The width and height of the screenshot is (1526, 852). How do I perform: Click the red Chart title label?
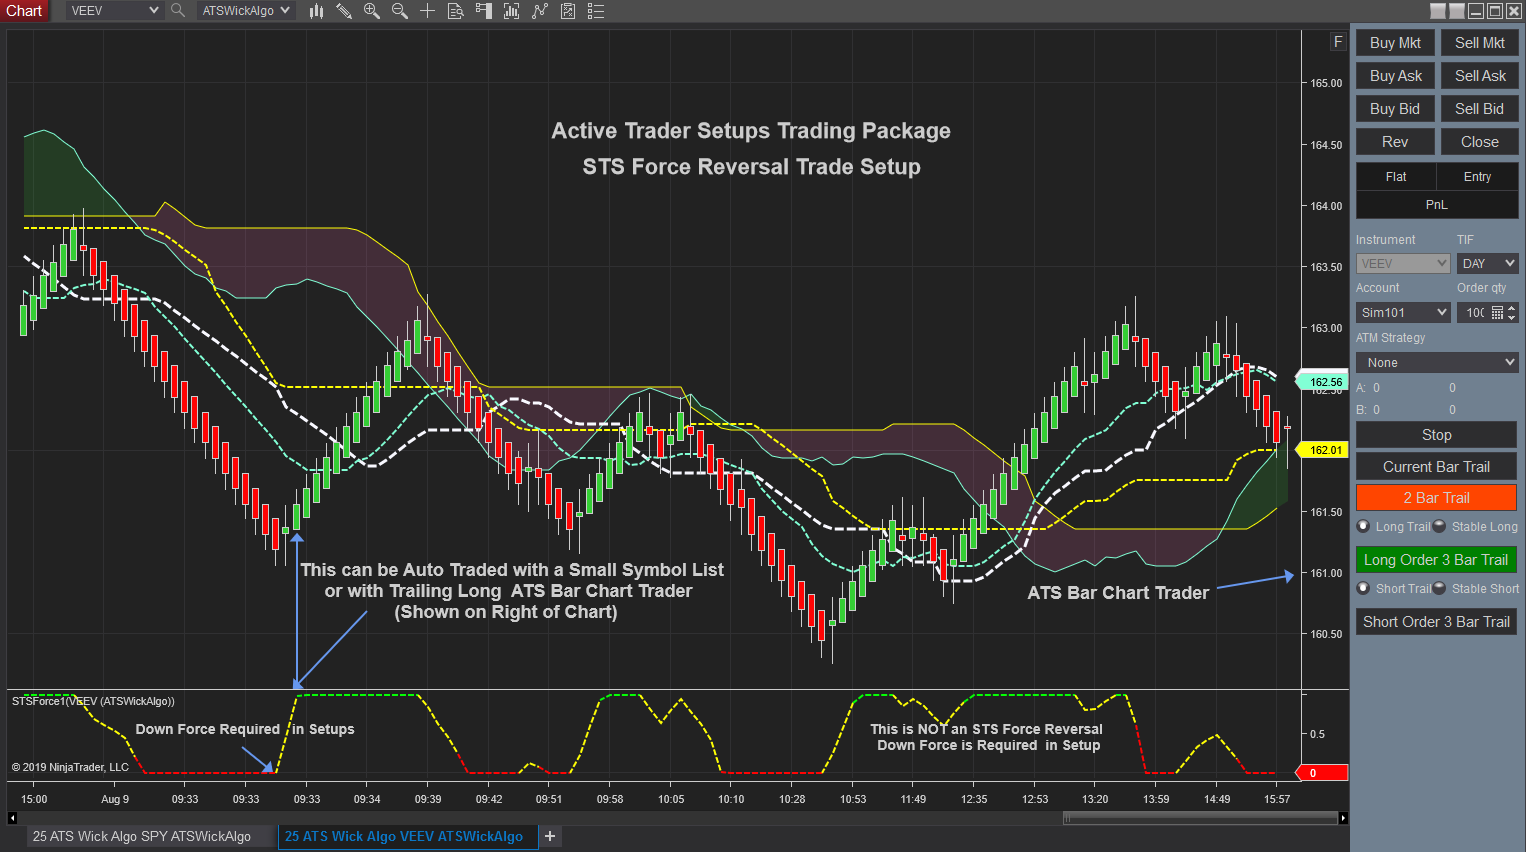pos(24,11)
